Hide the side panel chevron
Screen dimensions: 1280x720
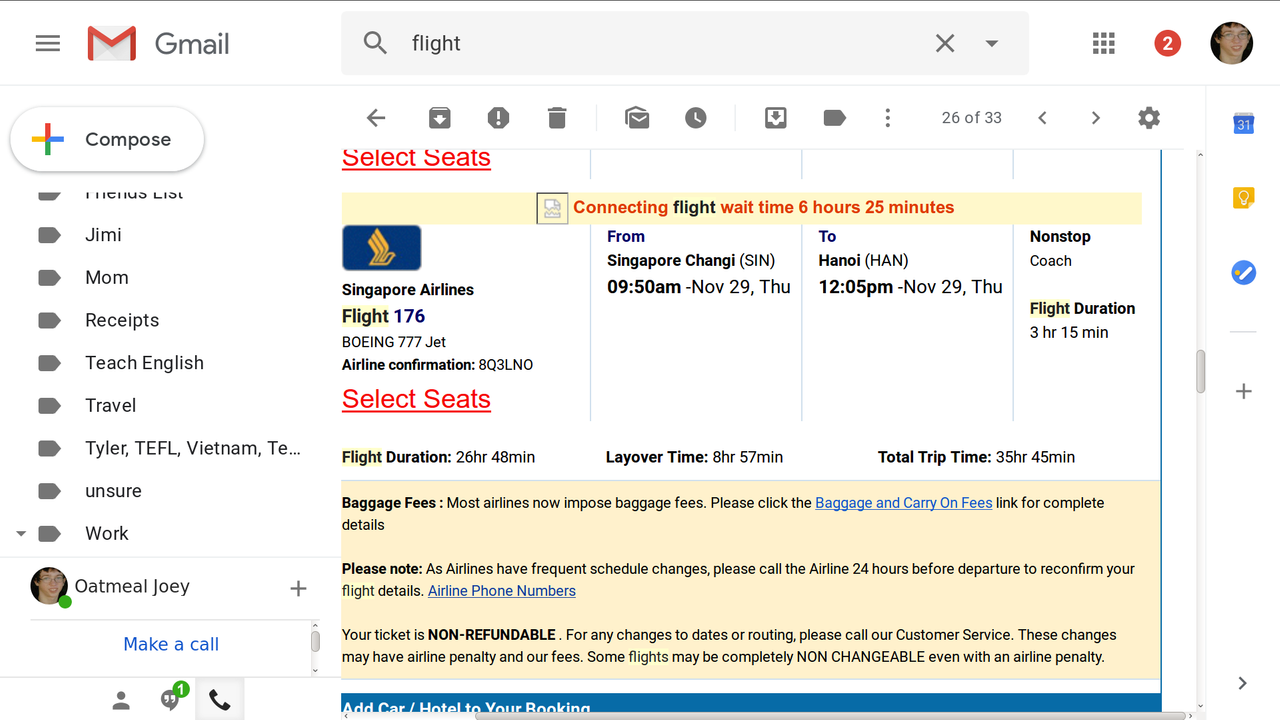(1243, 684)
